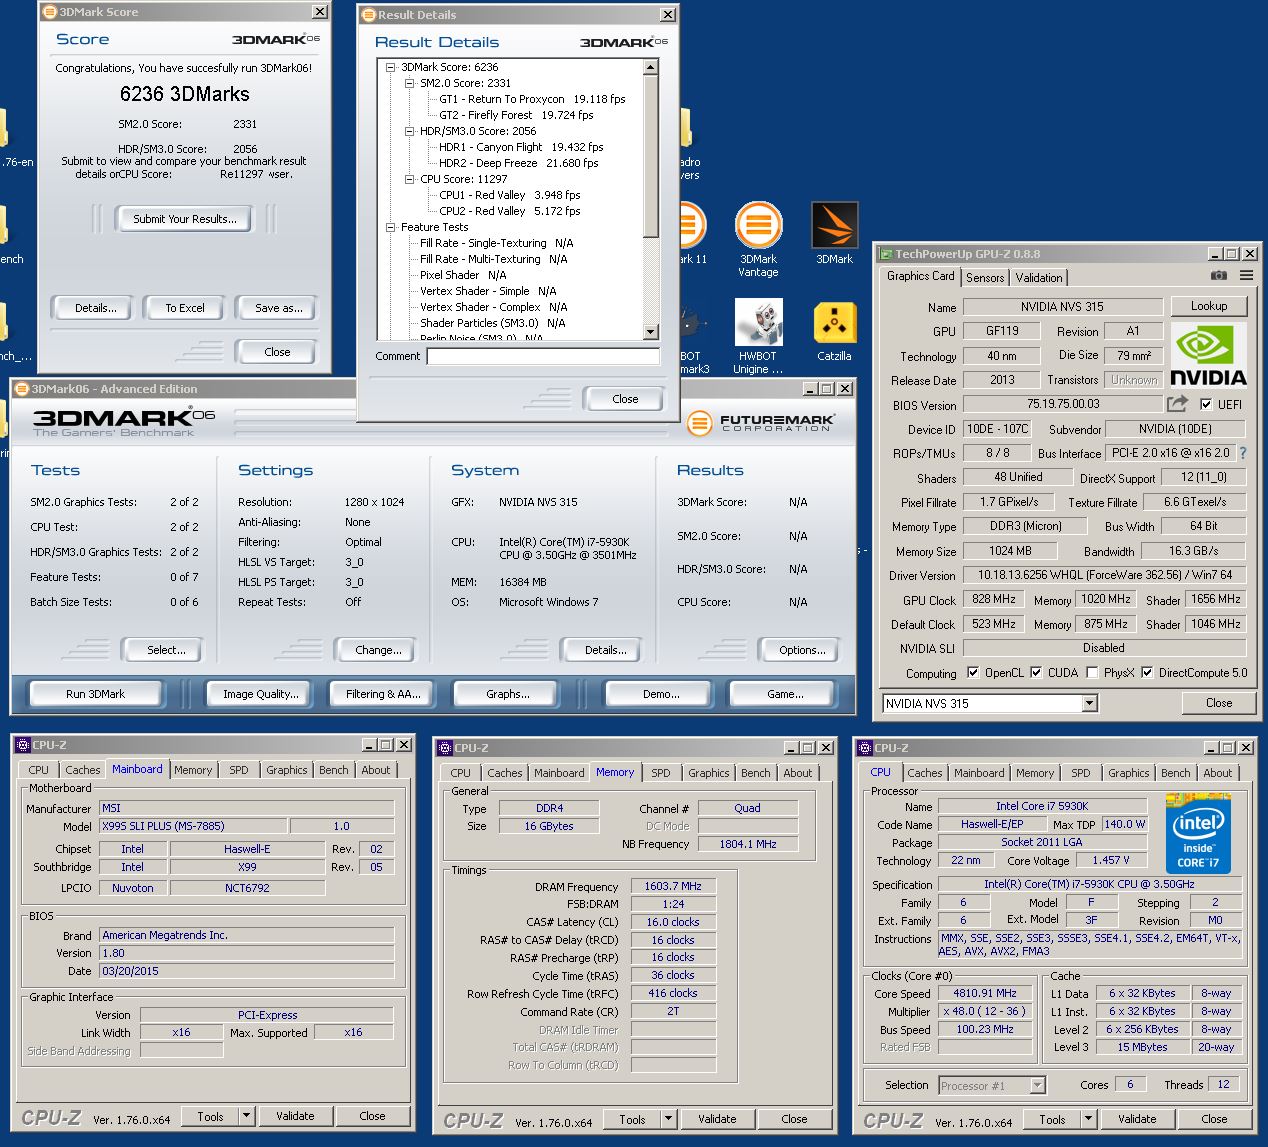Click the GPU-Z title bar app icon
The height and width of the screenshot is (1147, 1268).
(885, 254)
